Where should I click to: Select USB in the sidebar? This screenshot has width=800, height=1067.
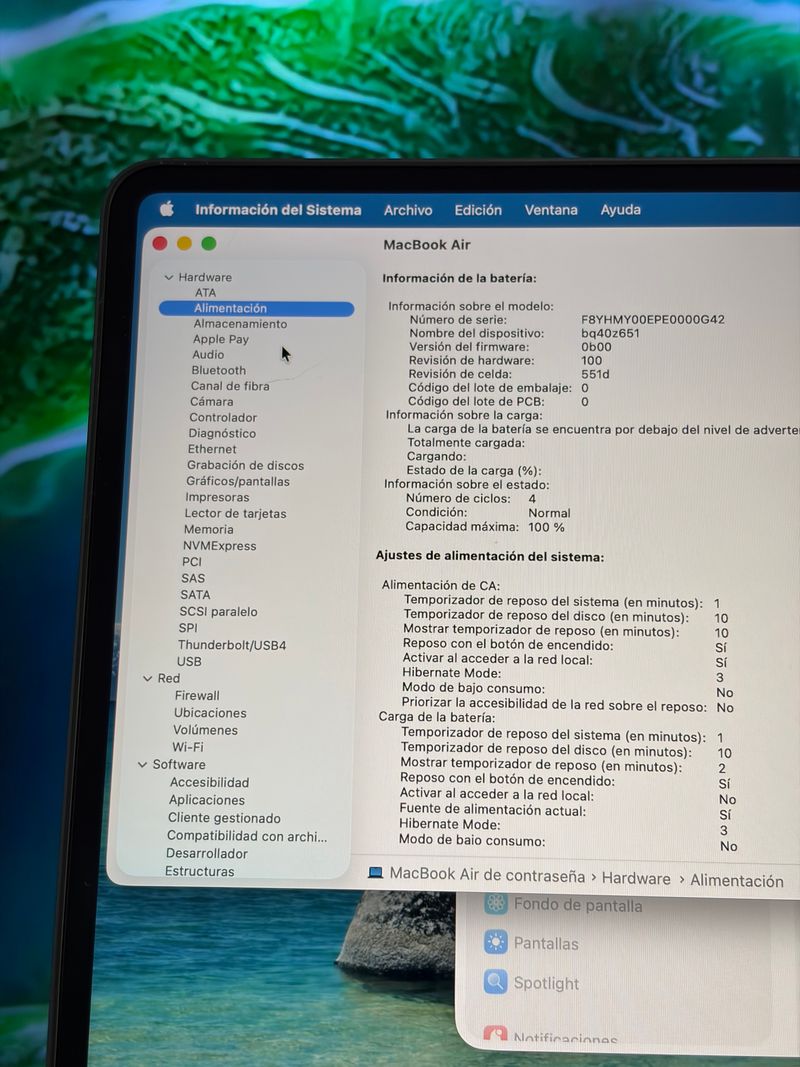[189, 661]
